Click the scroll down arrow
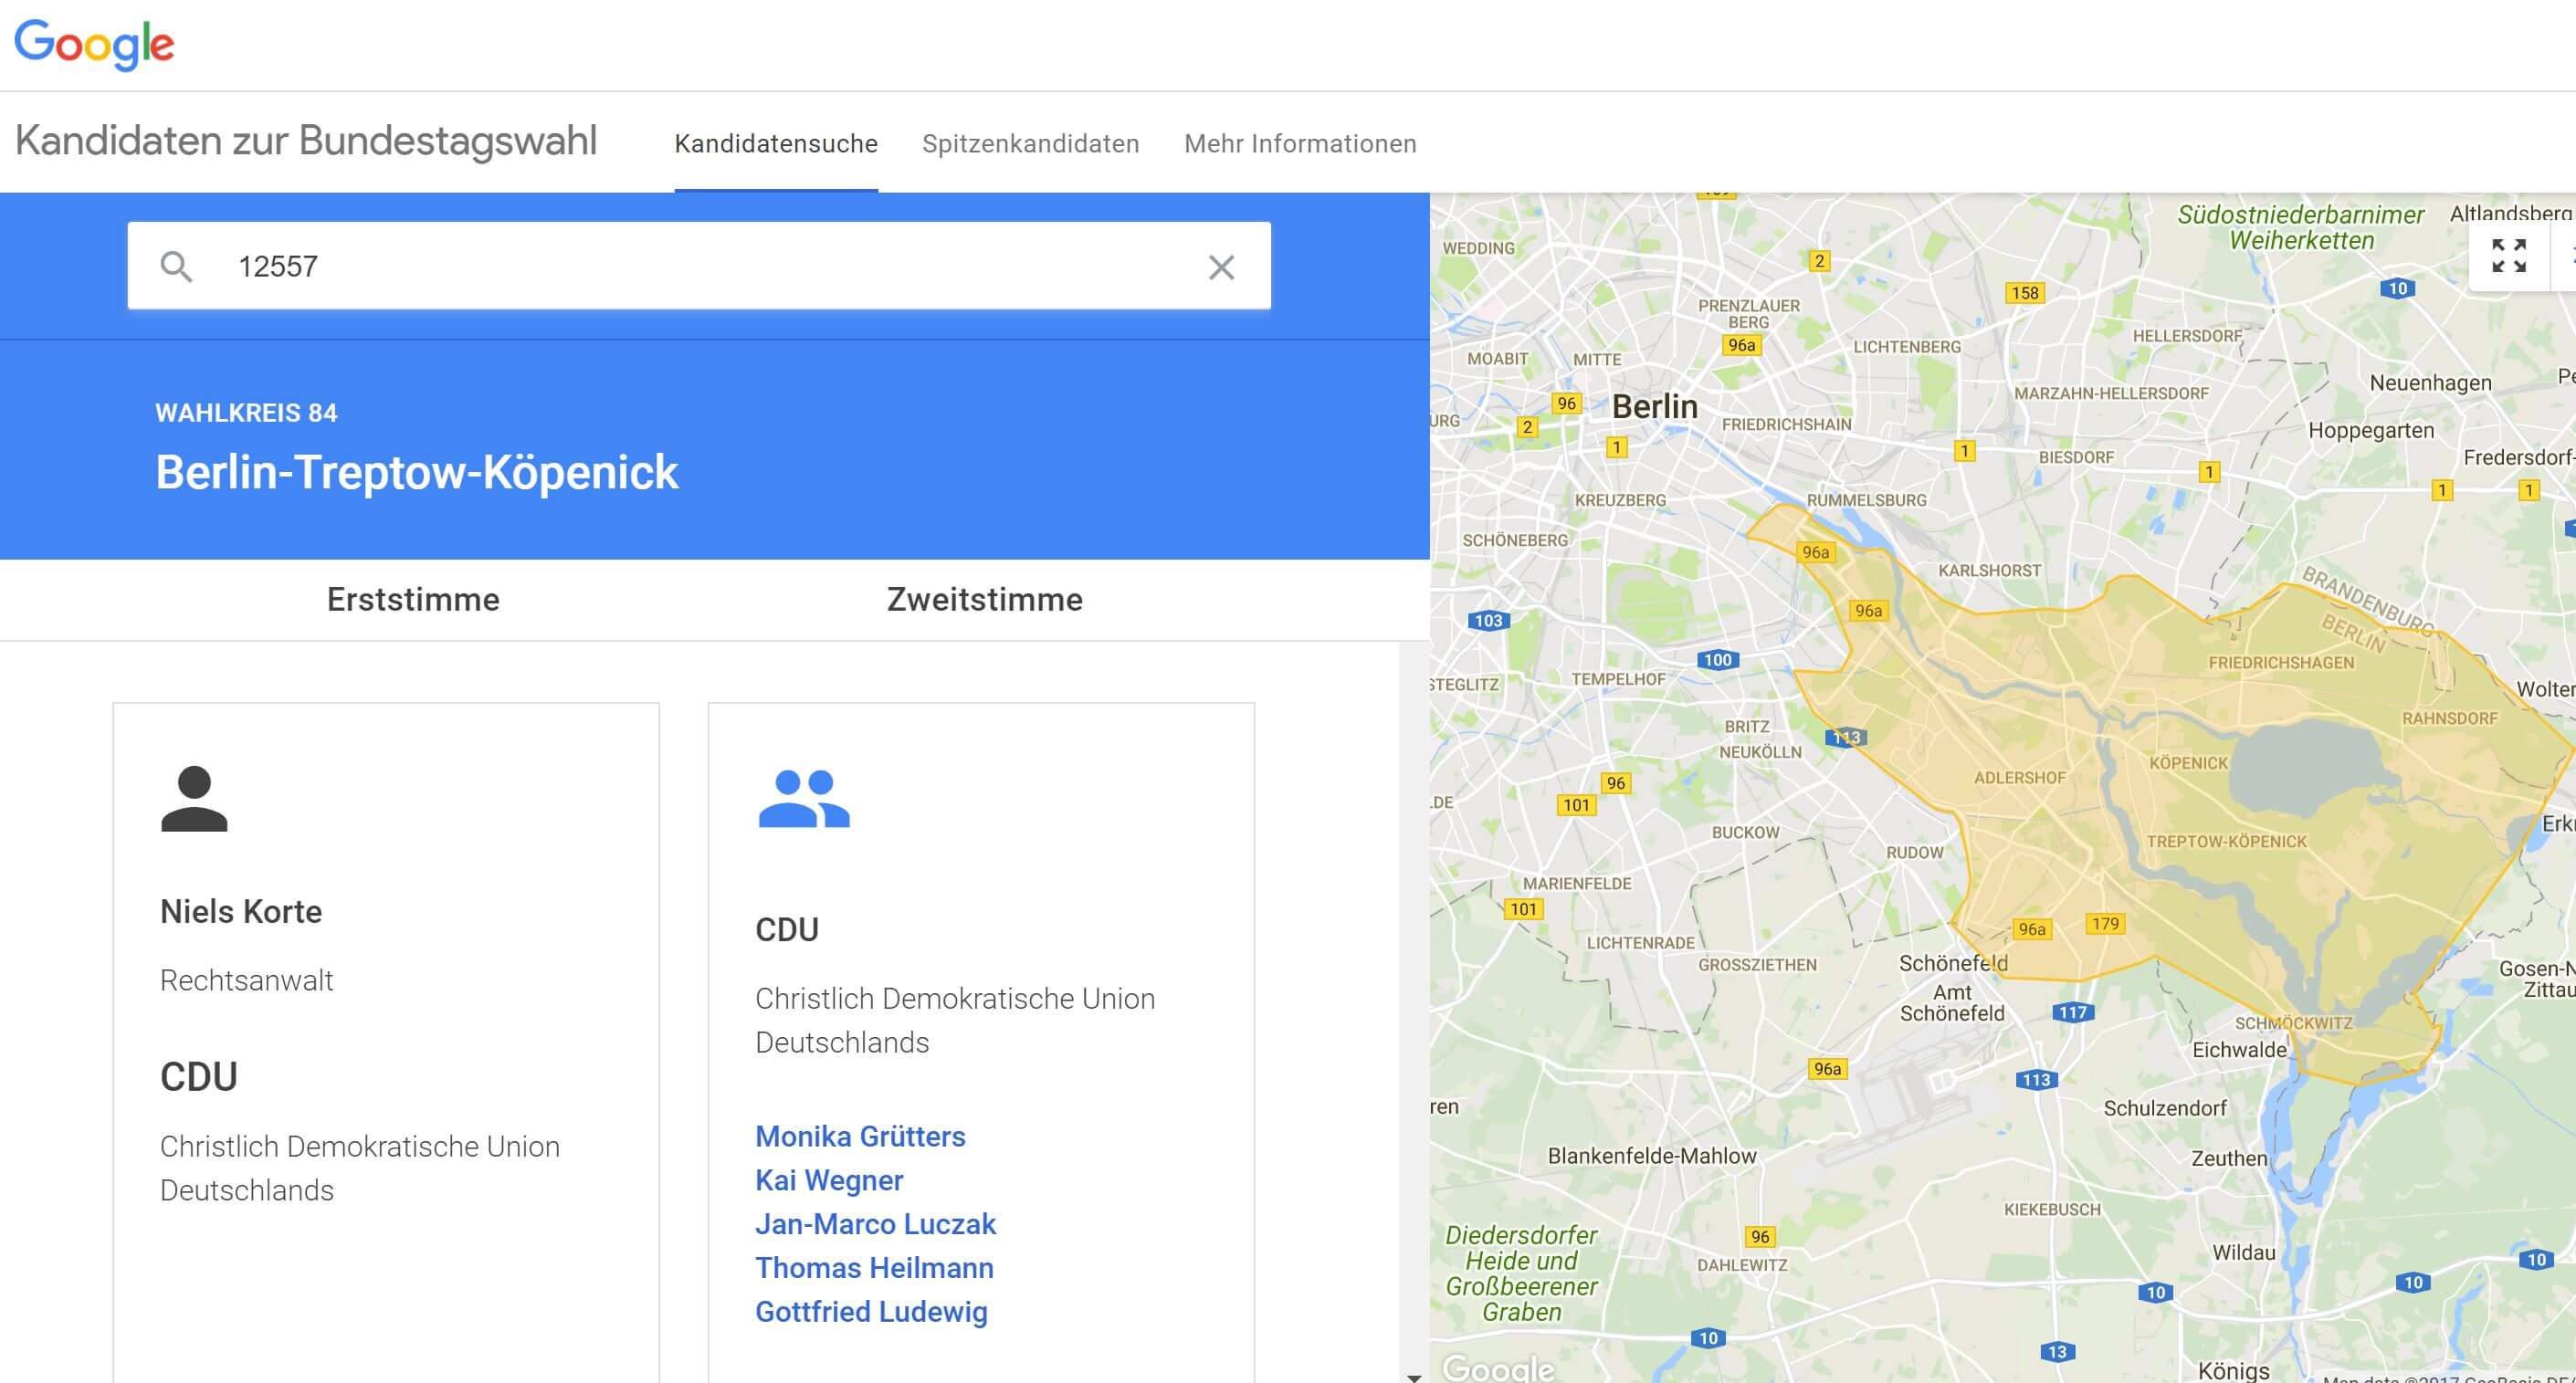Screen dimensions: 2576x1383 tap(1414, 1377)
